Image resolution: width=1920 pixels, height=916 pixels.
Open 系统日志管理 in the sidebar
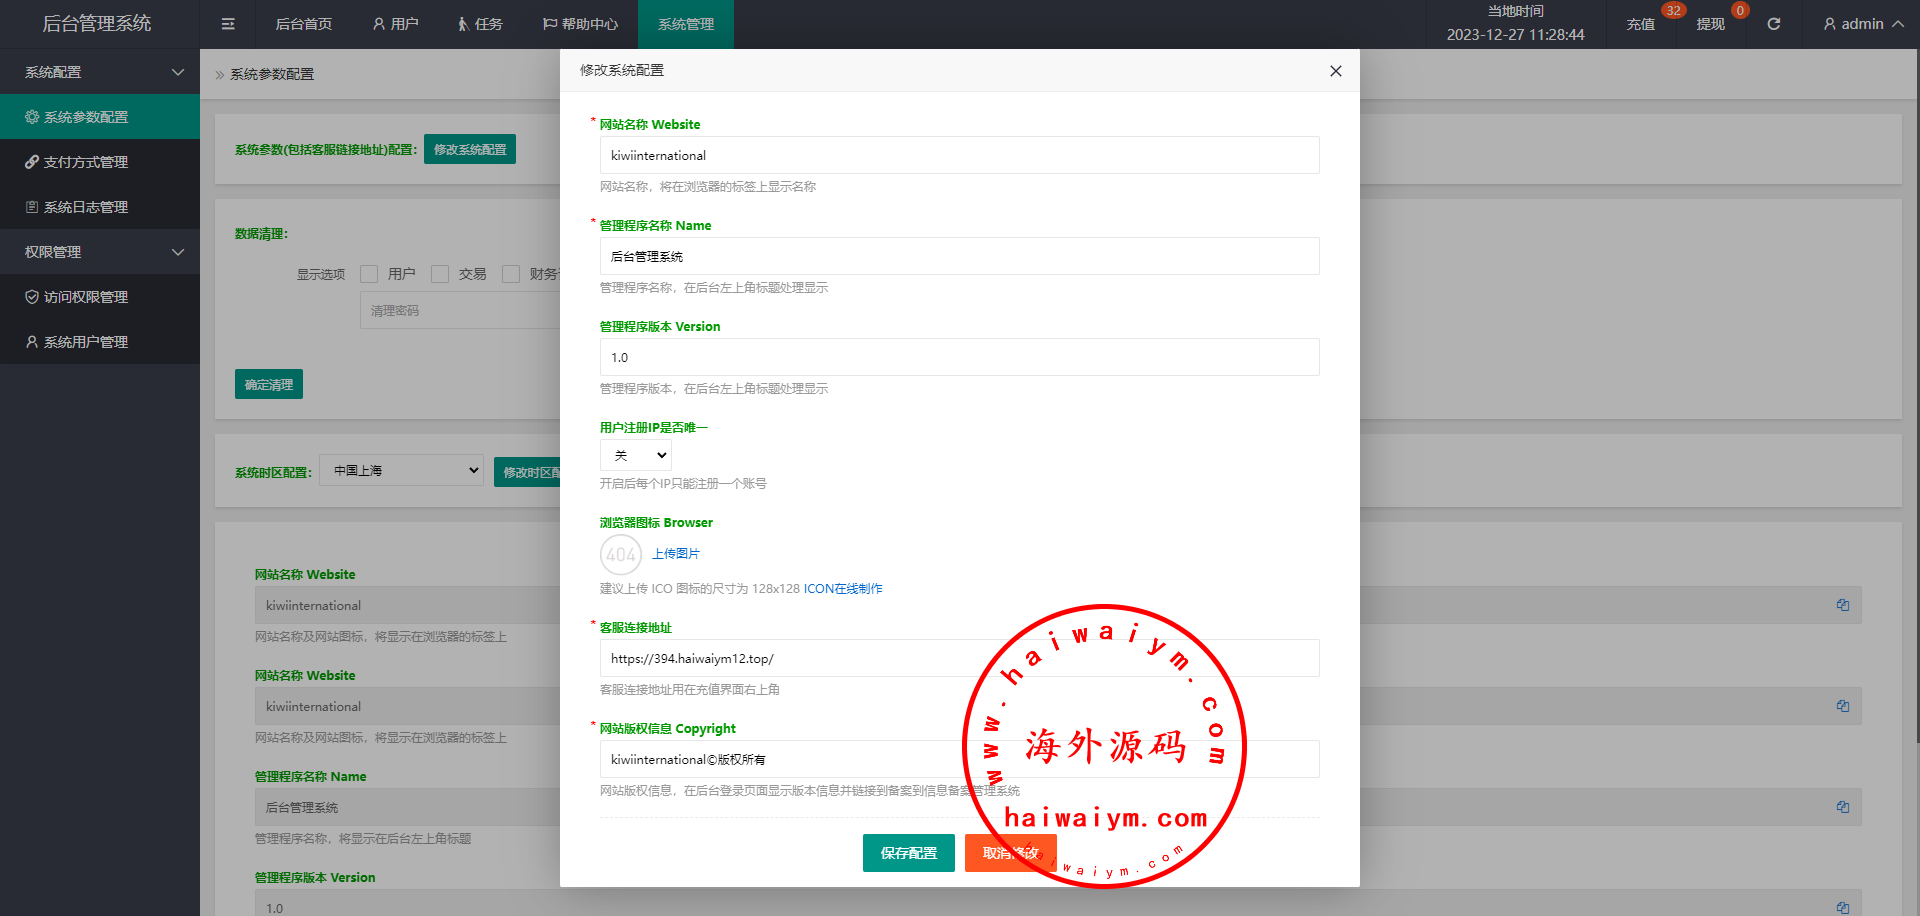pyautogui.click(x=86, y=207)
